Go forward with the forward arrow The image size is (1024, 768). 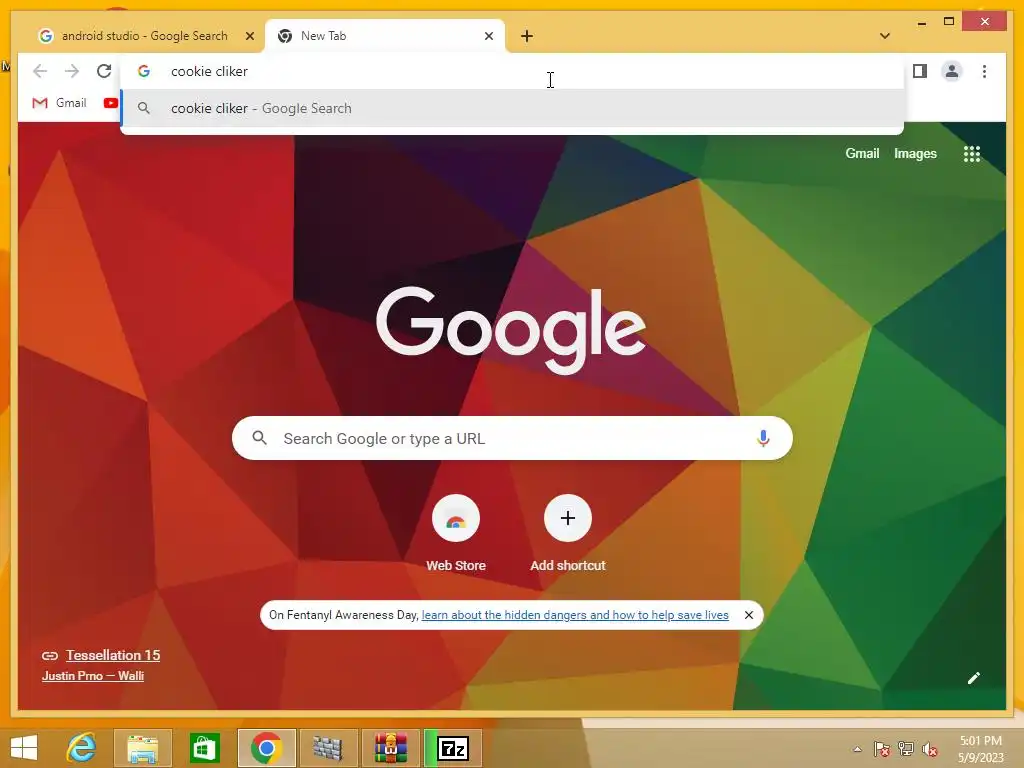pyautogui.click(x=72, y=71)
